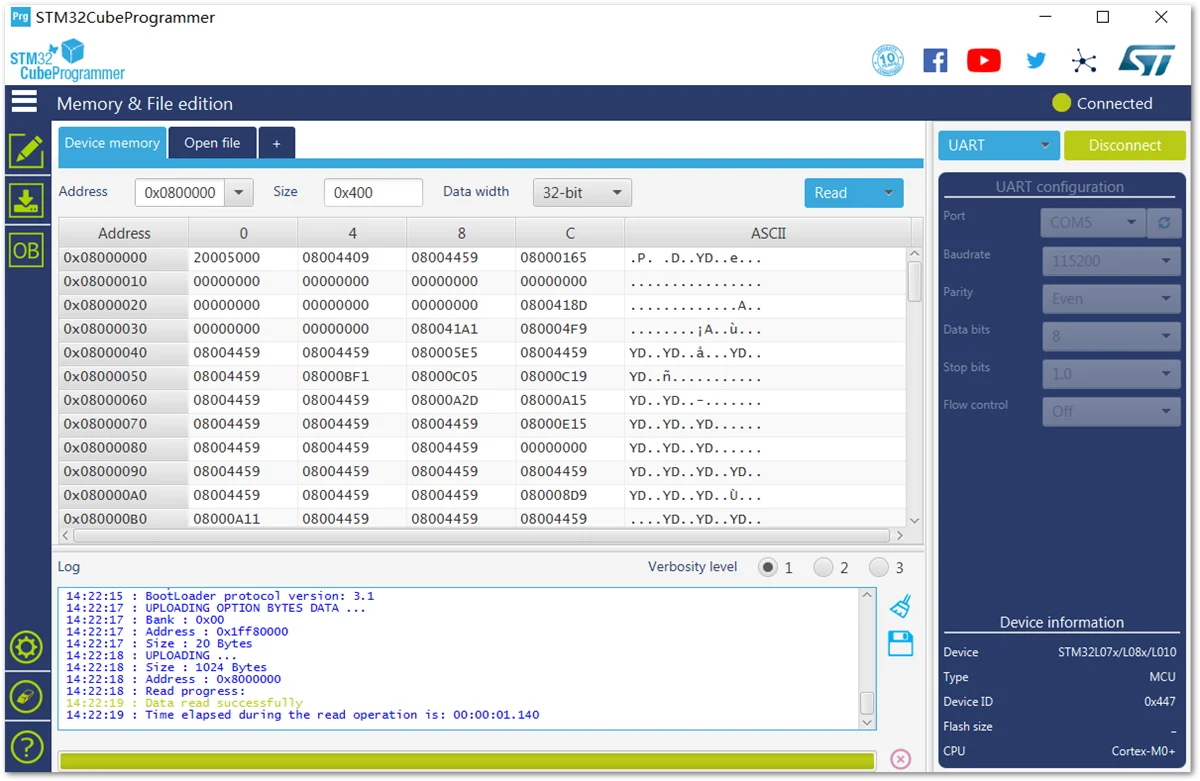Image resolution: width=1200 pixels, height=781 pixels.
Task: Expand the Read button dropdown arrow
Action: 887,193
